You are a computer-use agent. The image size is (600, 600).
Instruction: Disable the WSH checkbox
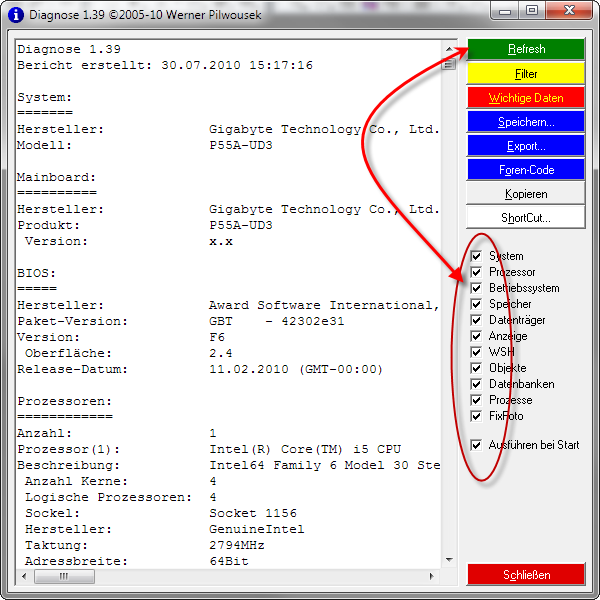(x=476, y=352)
